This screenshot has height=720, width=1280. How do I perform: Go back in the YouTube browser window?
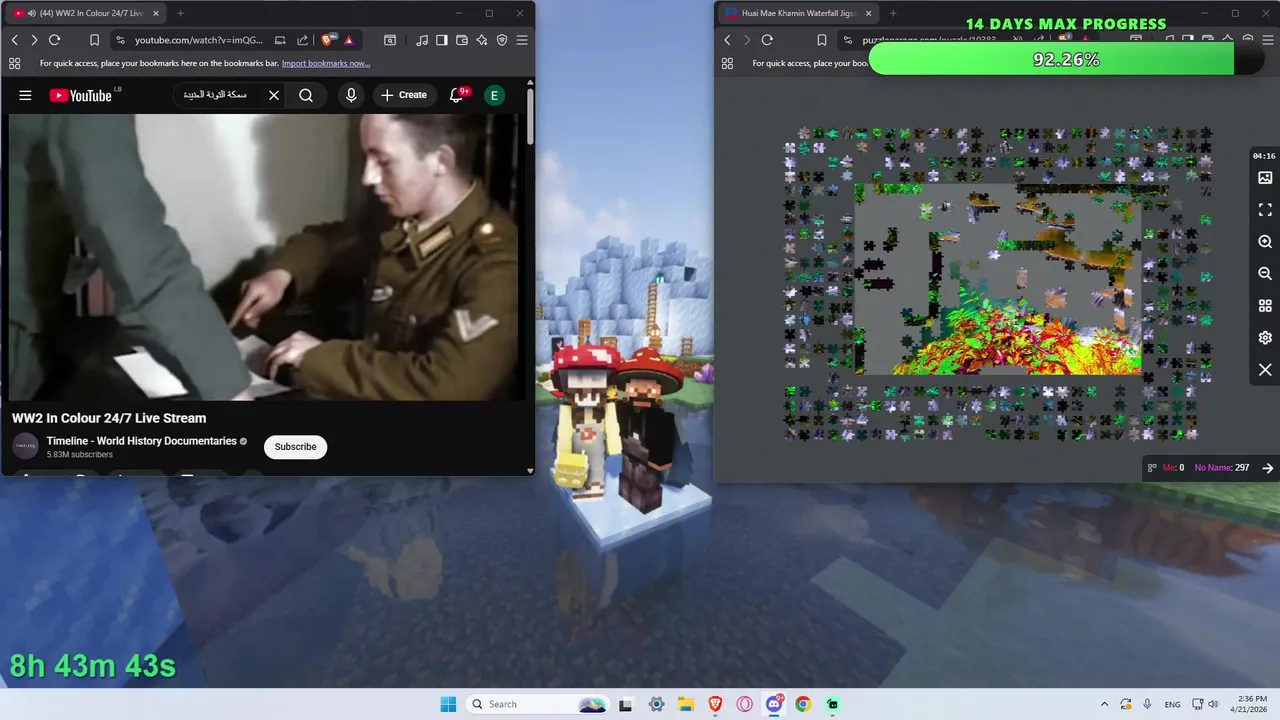[15, 40]
